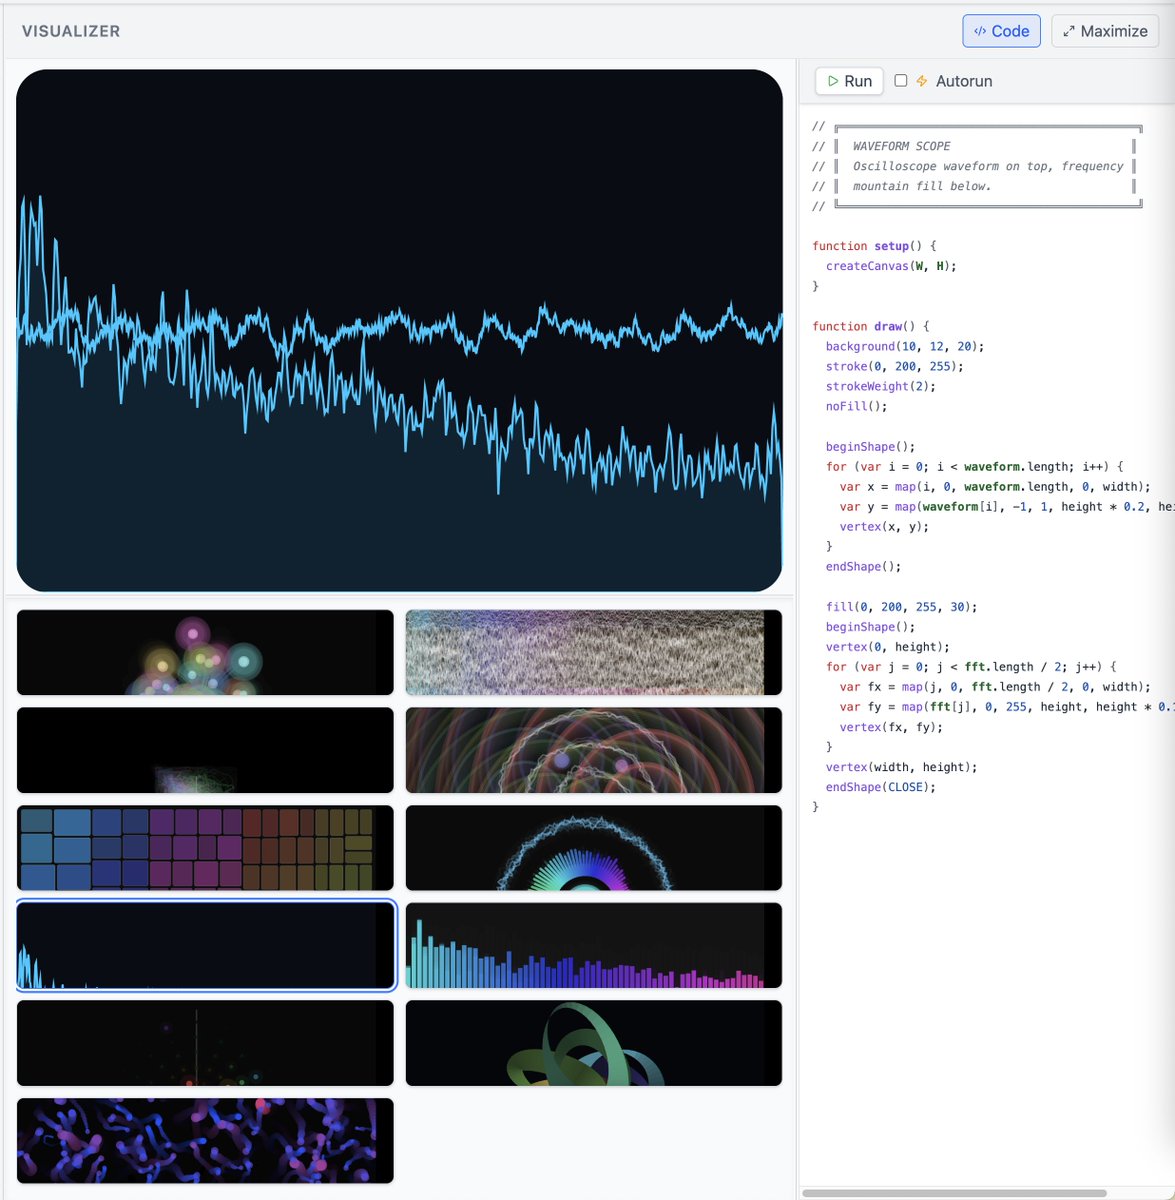Click the code brackets icon
This screenshot has width=1175, height=1200.
tap(980, 31)
